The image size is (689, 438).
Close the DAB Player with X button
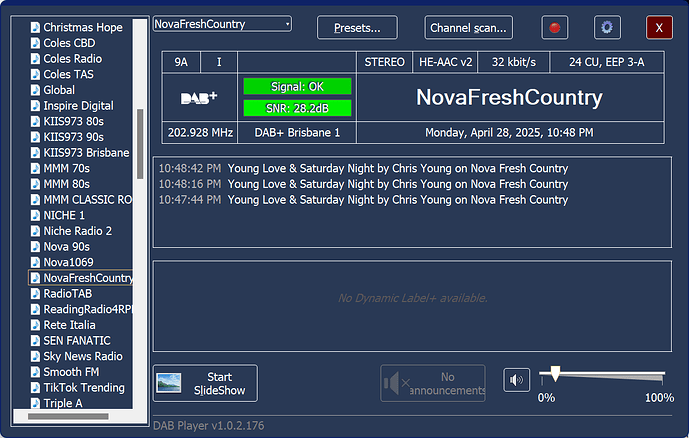pos(659,28)
